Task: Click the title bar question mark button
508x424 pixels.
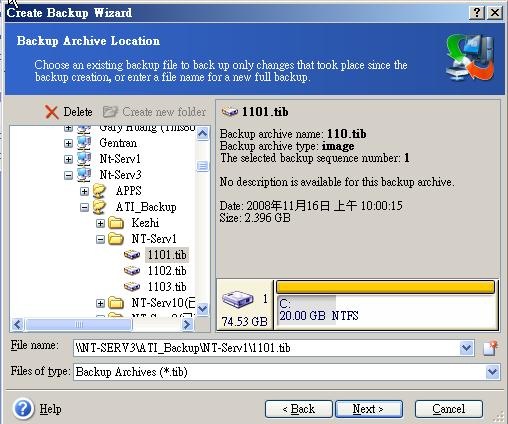Action: tap(477, 13)
